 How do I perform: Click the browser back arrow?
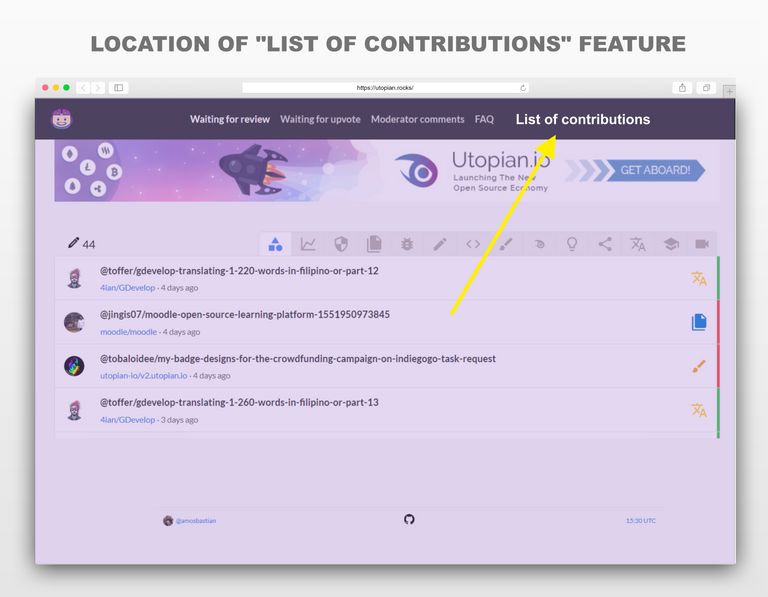pyautogui.click(x=83, y=88)
